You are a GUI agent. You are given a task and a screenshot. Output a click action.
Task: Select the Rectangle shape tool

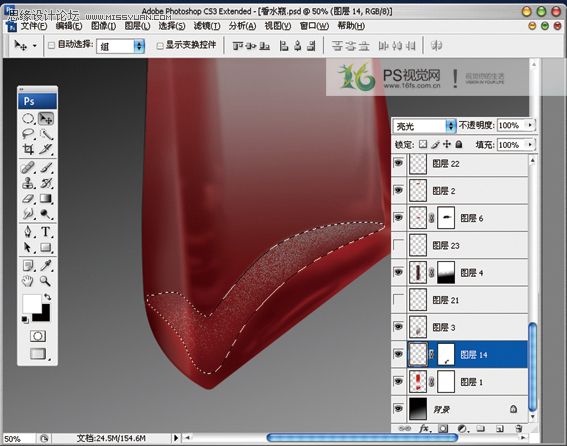click(x=46, y=247)
